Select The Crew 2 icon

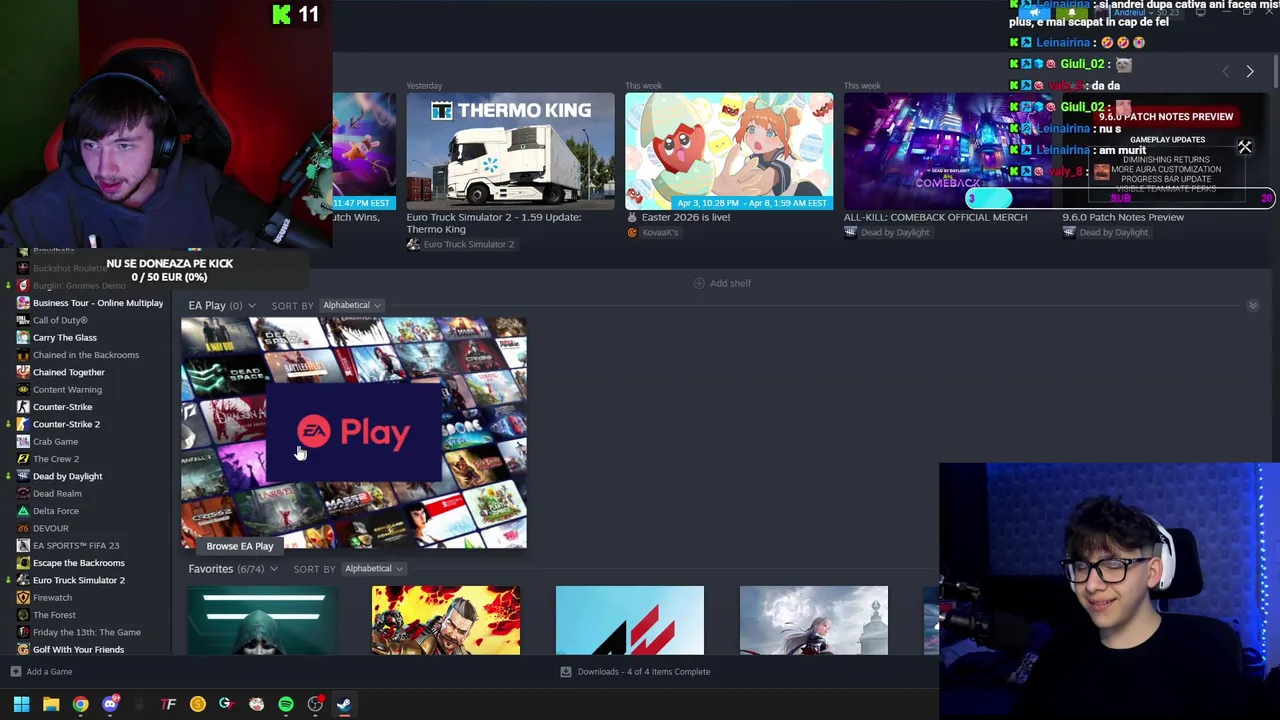23,459
